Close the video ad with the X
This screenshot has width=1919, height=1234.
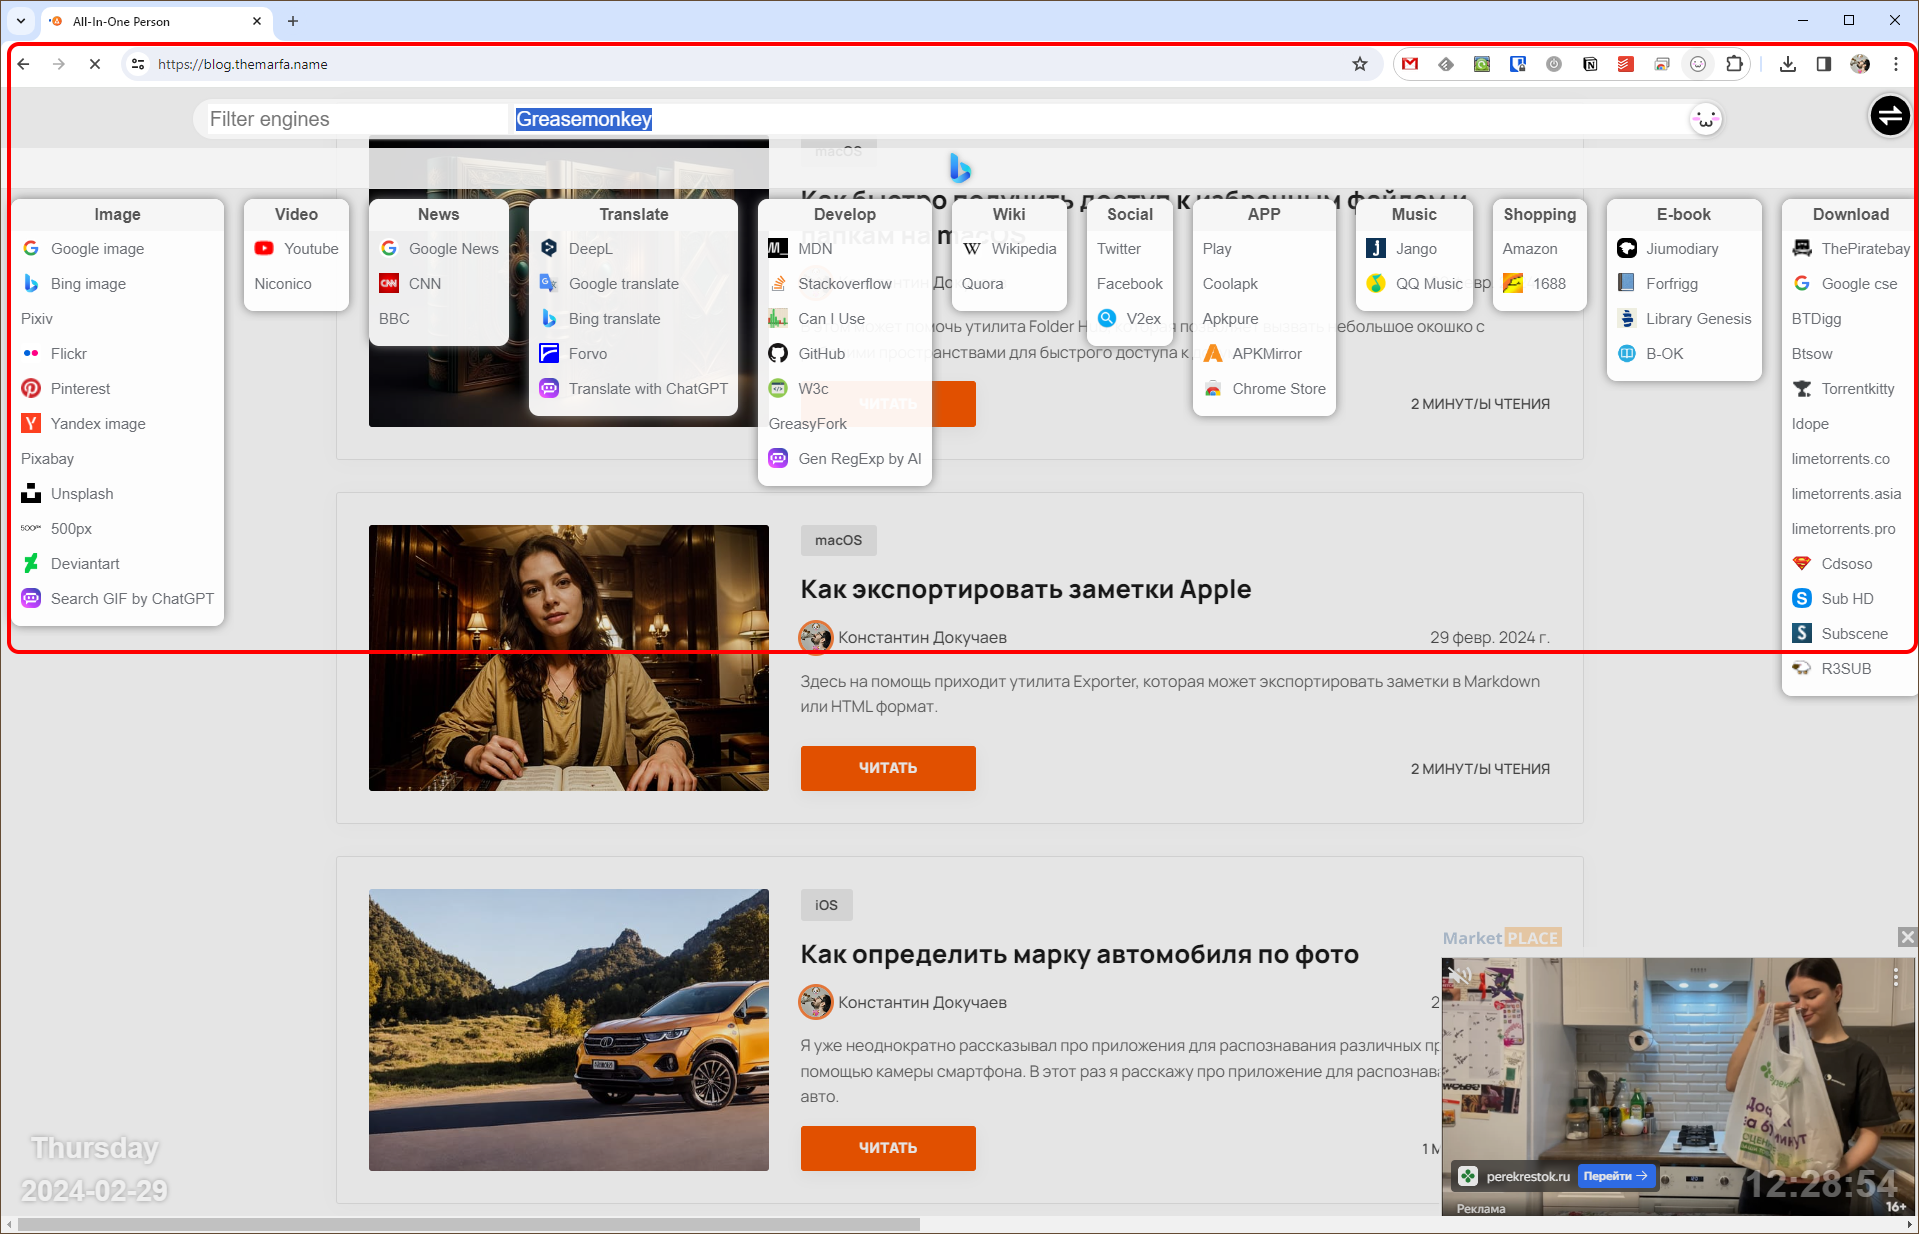point(1907,937)
